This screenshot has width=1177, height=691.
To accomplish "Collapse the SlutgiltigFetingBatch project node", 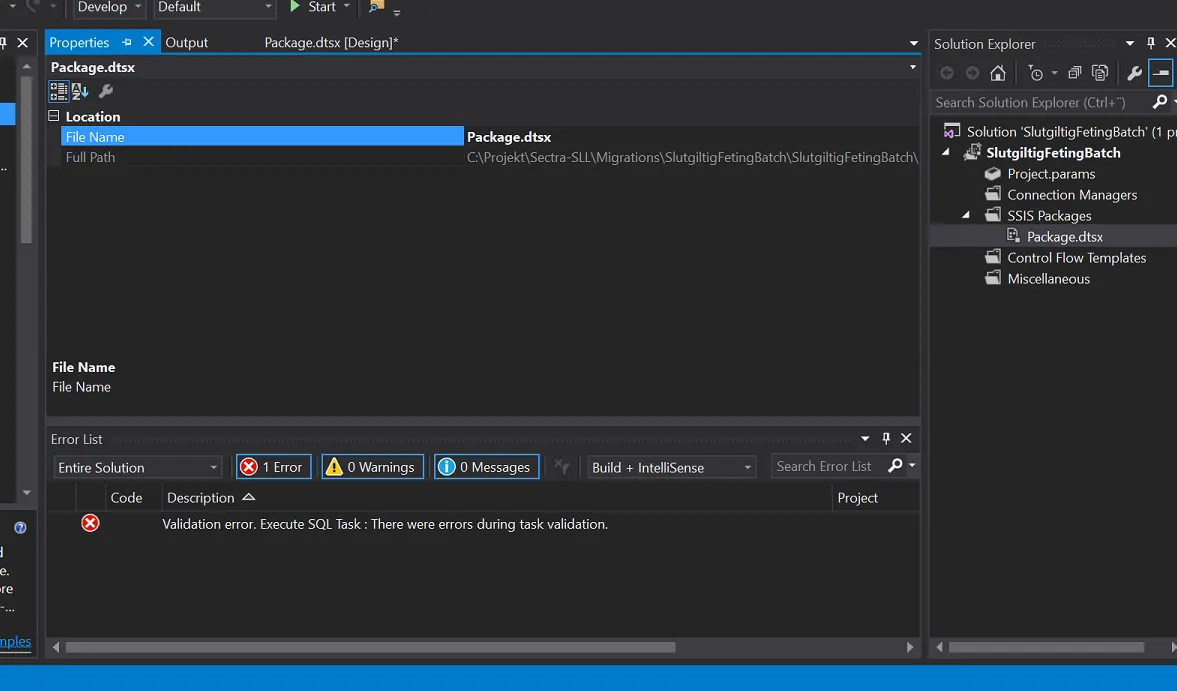I will [x=947, y=152].
